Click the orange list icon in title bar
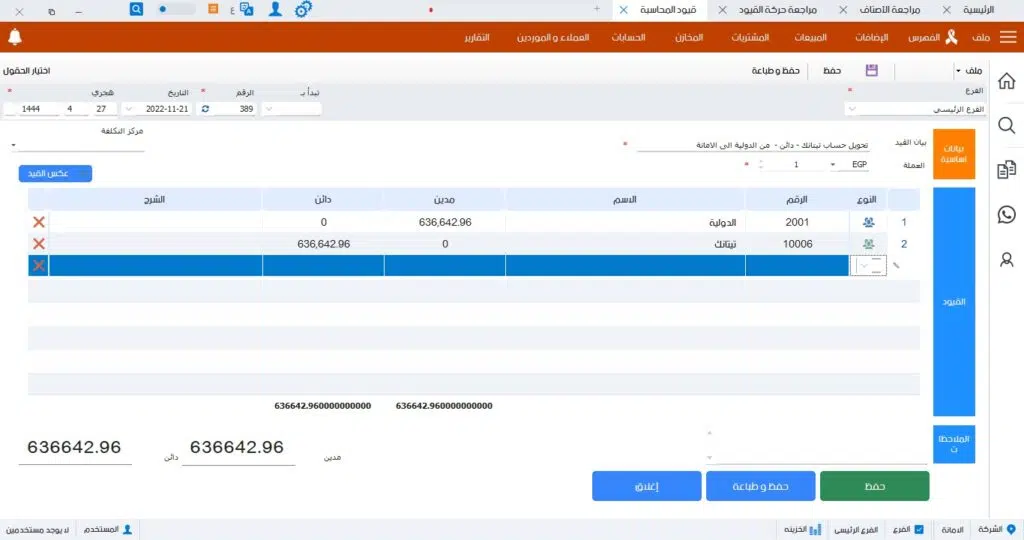This screenshot has height=540, width=1024. [213, 9]
